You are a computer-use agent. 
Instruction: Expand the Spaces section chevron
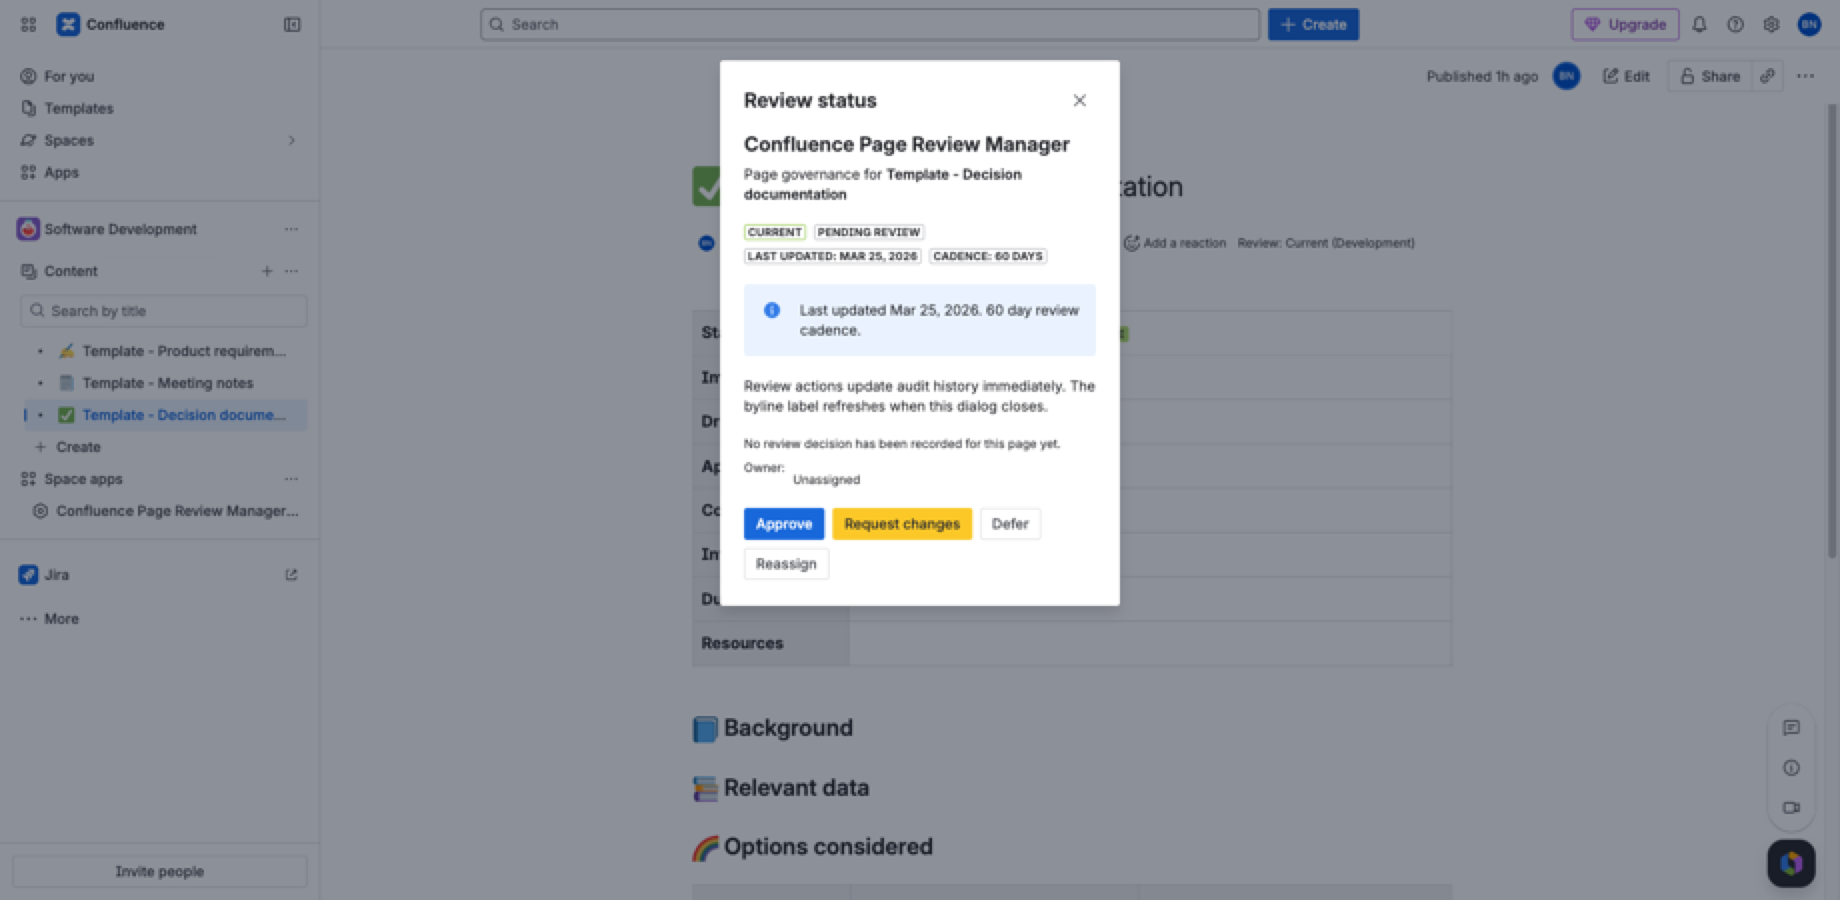pos(291,140)
